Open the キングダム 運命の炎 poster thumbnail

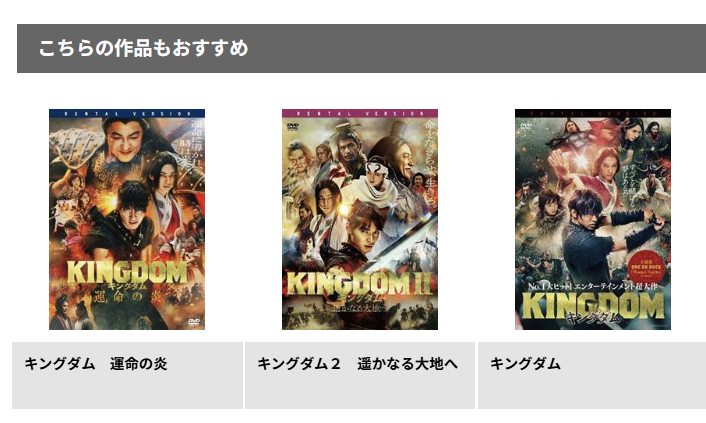pyautogui.click(x=127, y=219)
